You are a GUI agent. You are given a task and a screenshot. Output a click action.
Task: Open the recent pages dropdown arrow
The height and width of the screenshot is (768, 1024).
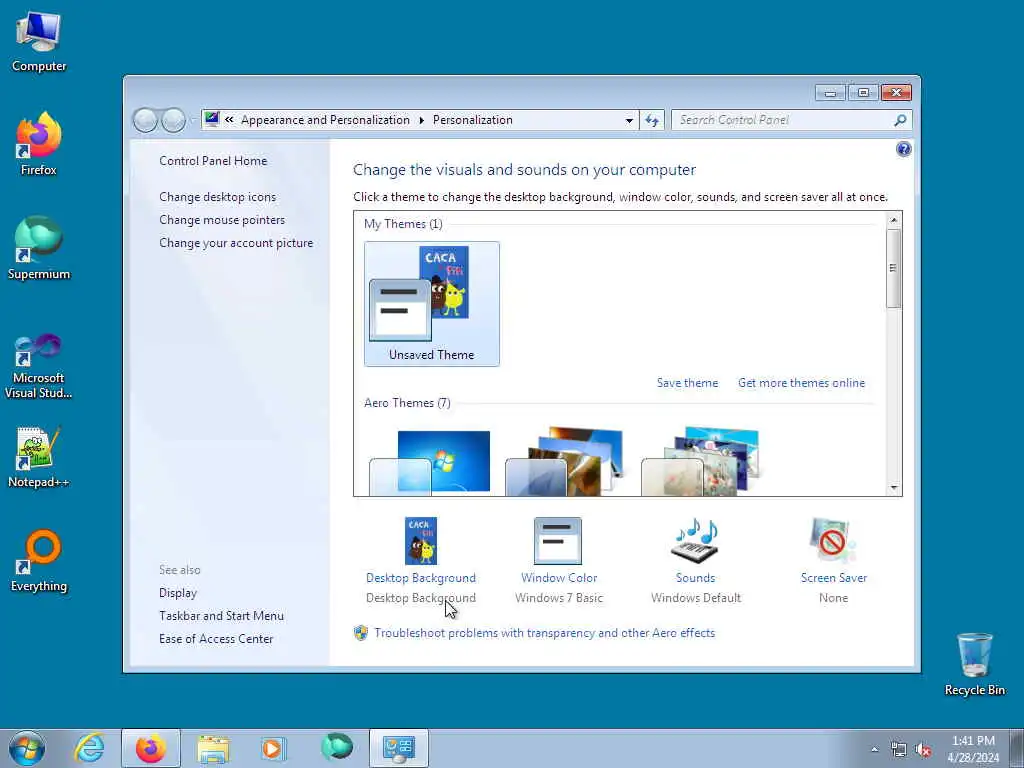pos(192,120)
